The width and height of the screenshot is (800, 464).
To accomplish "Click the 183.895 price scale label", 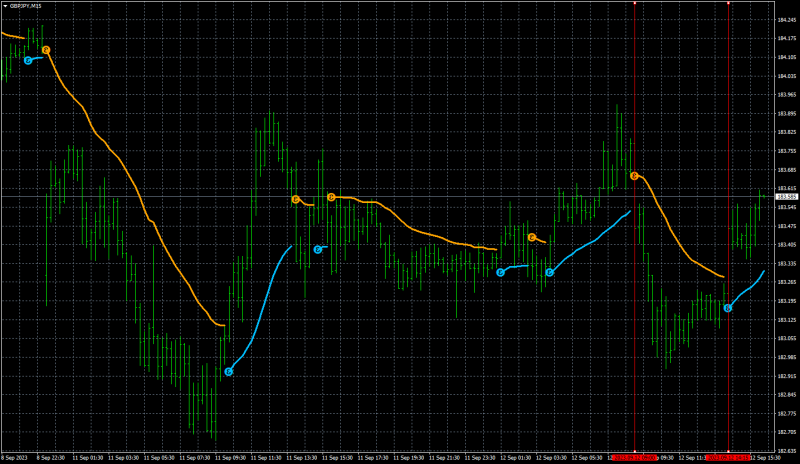I will 787,113.
